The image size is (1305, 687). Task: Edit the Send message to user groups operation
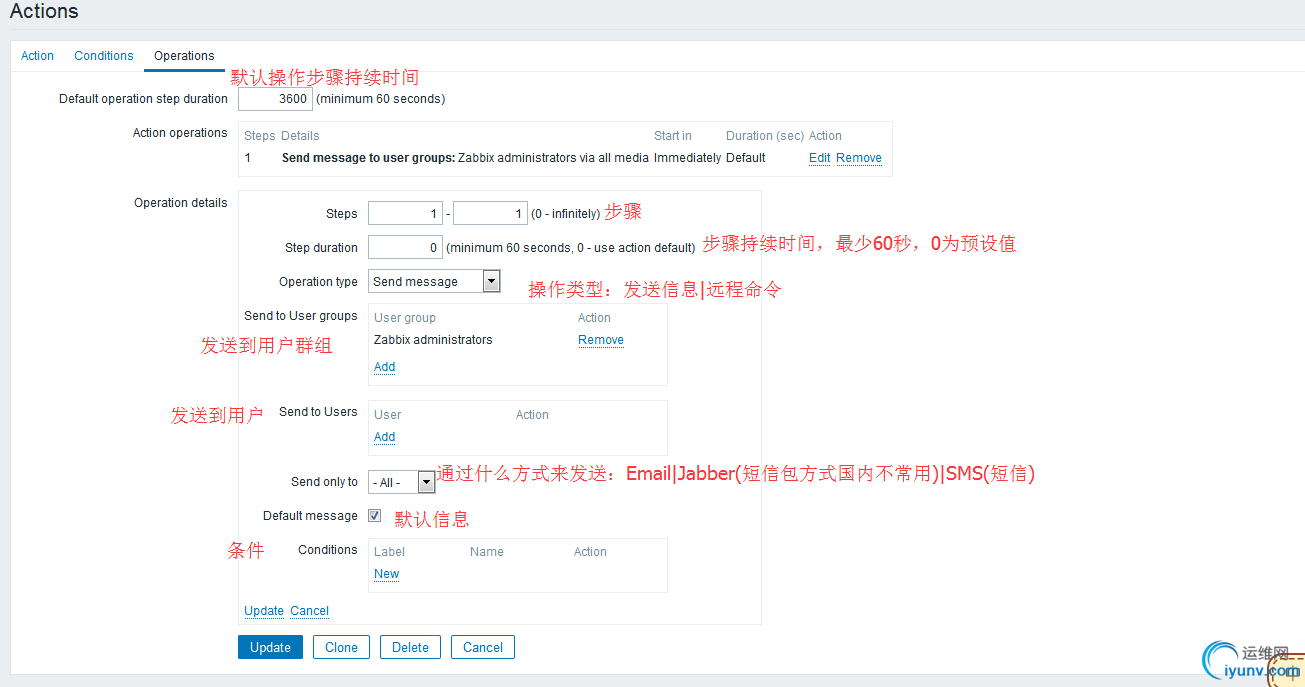coord(819,158)
